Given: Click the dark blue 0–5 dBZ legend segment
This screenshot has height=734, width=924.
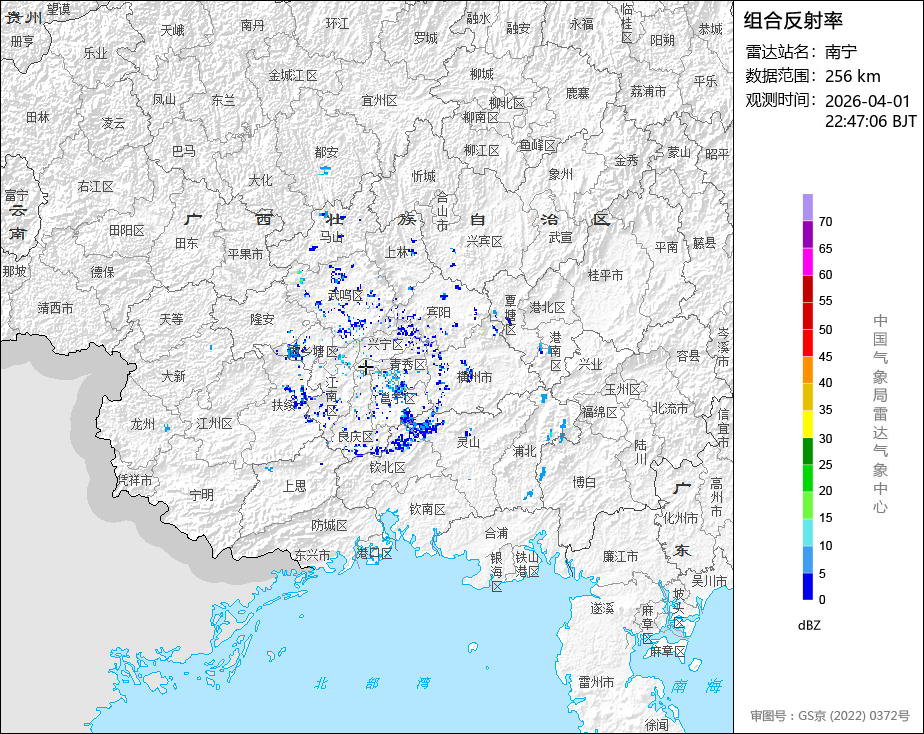Looking at the screenshot, I should click(807, 586).
